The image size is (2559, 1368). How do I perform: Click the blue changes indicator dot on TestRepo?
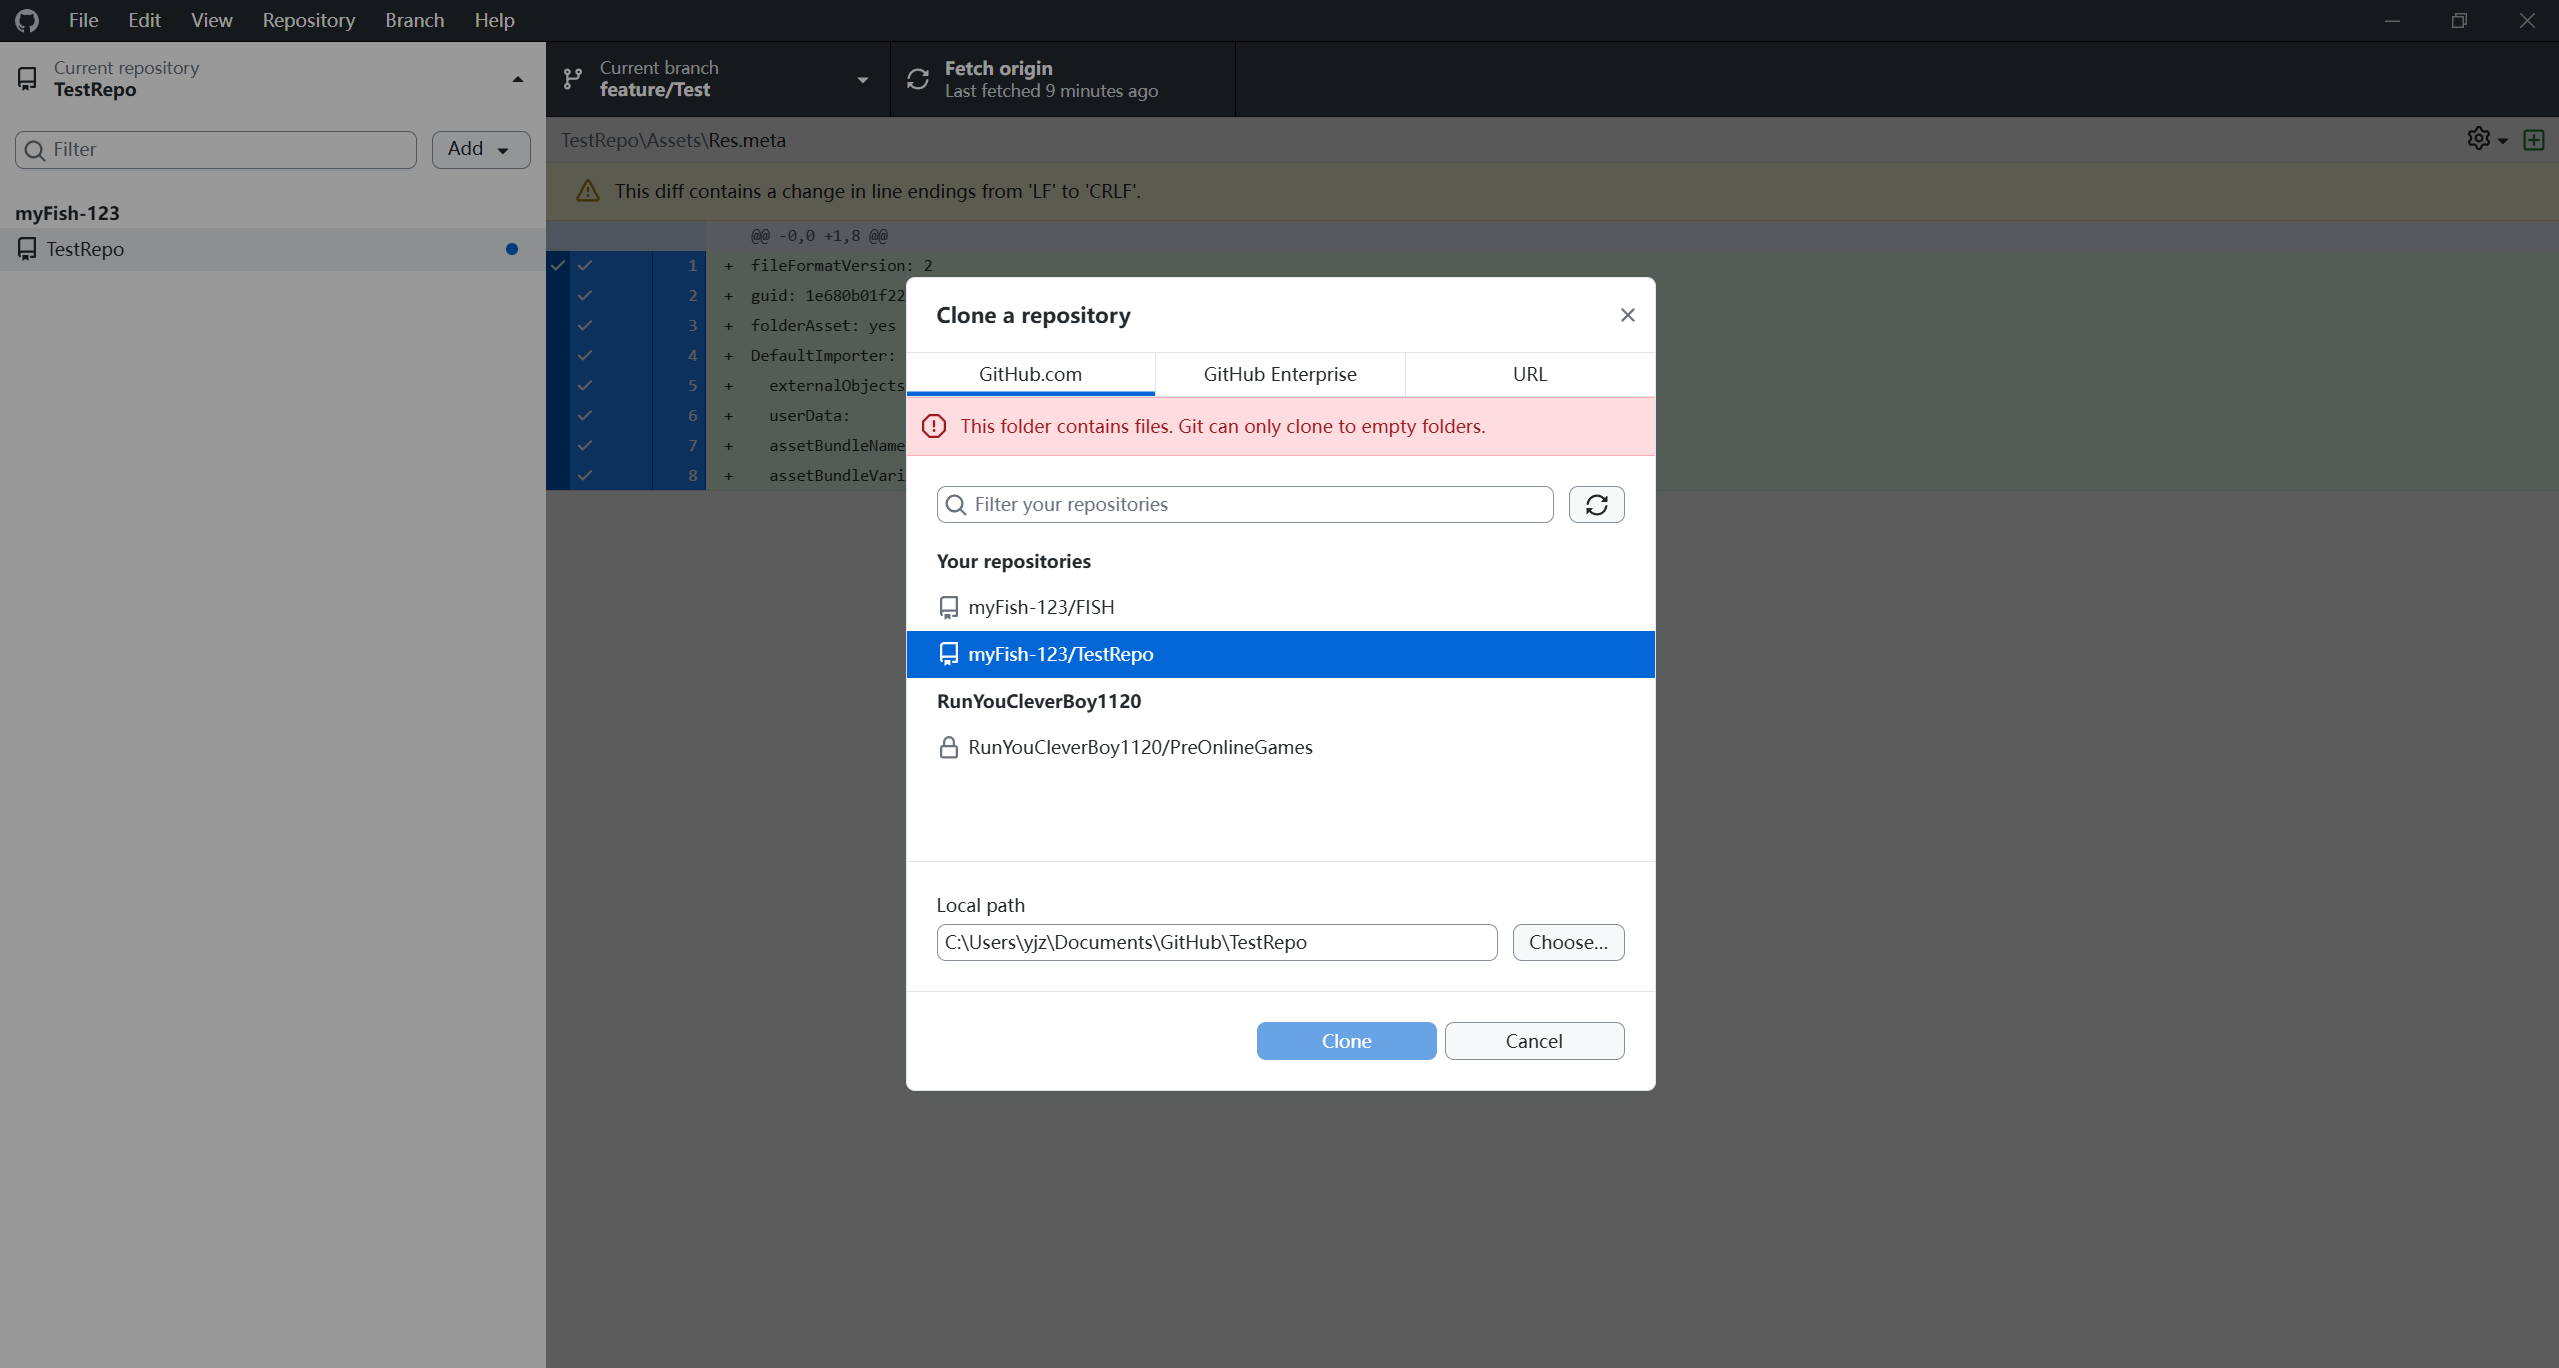click(x=512, y=249)
